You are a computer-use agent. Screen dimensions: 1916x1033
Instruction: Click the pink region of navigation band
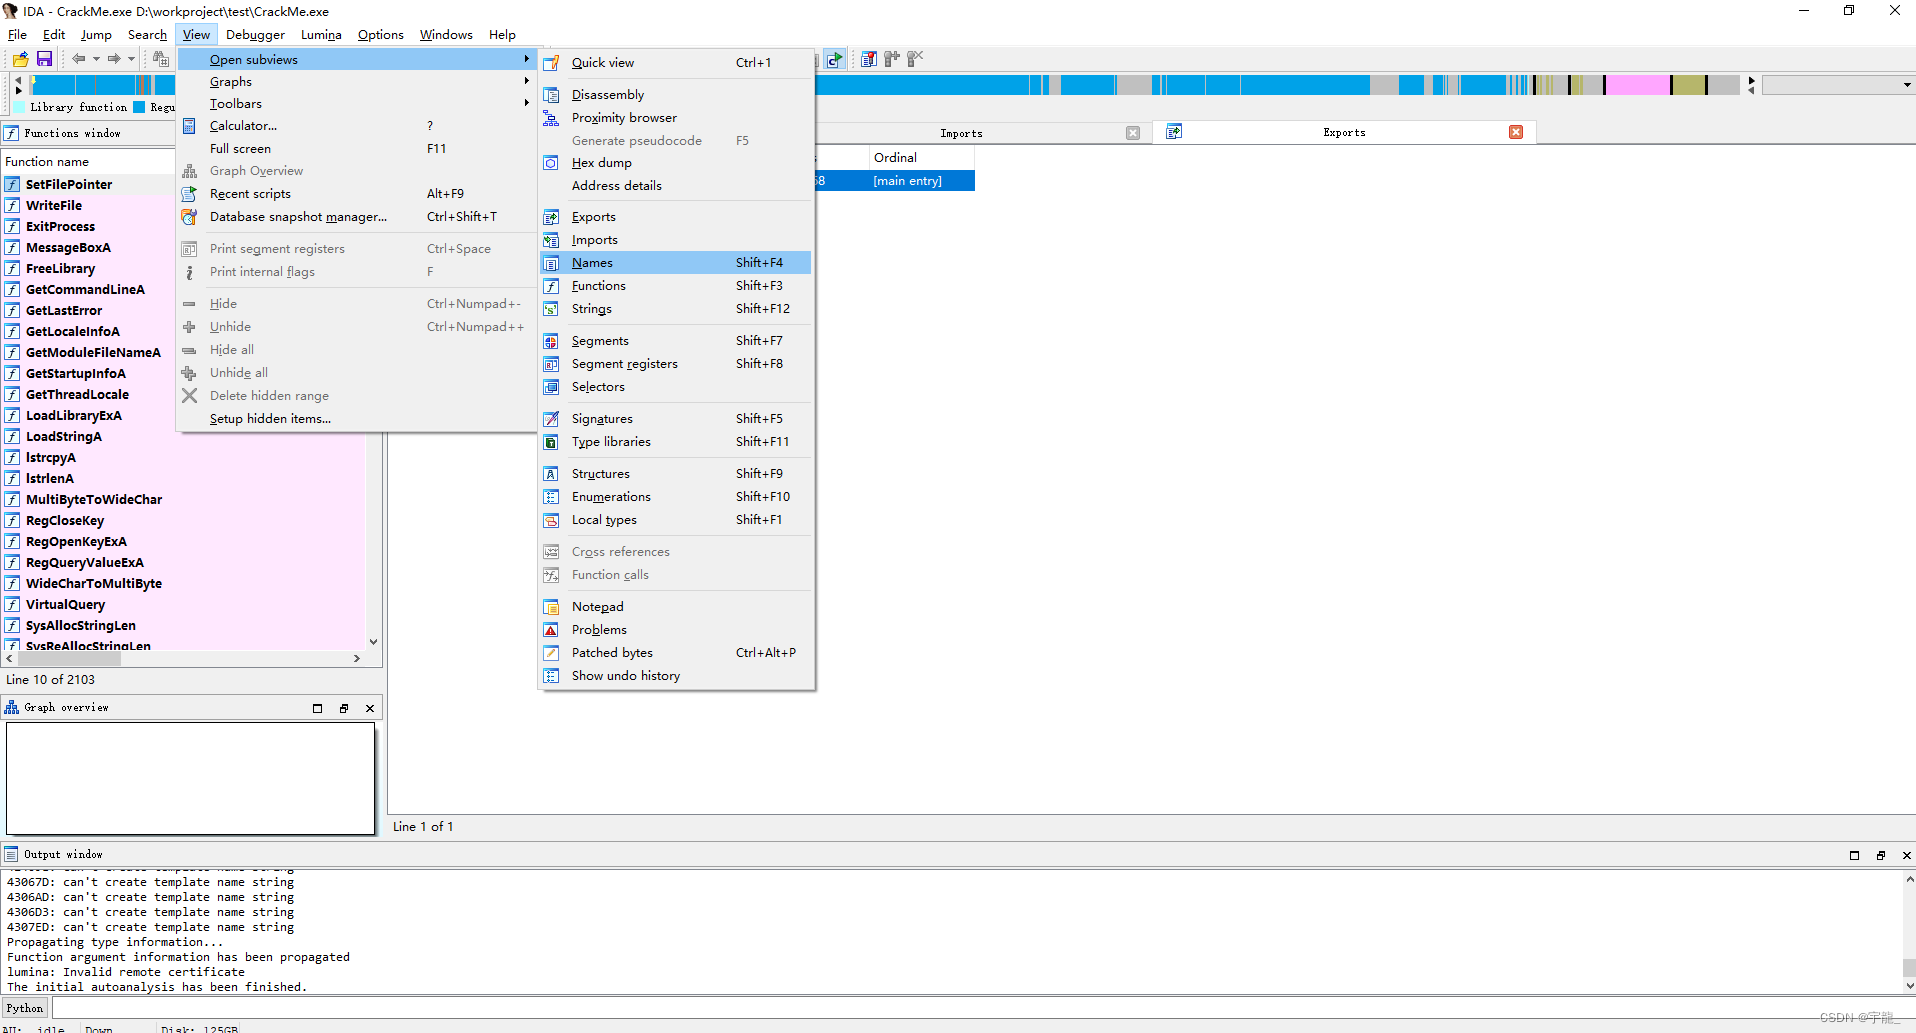pyautogui.click(x=1637, y=85)
